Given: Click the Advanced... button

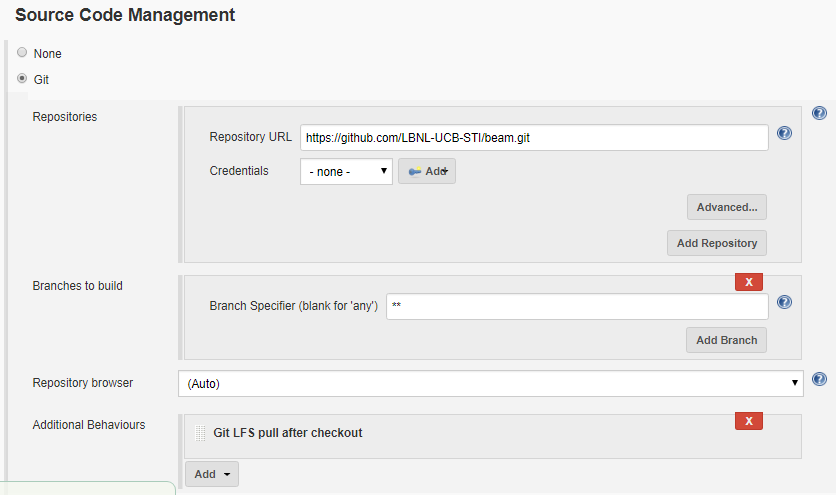Looking at the screenshot, I should pos(727,207).
